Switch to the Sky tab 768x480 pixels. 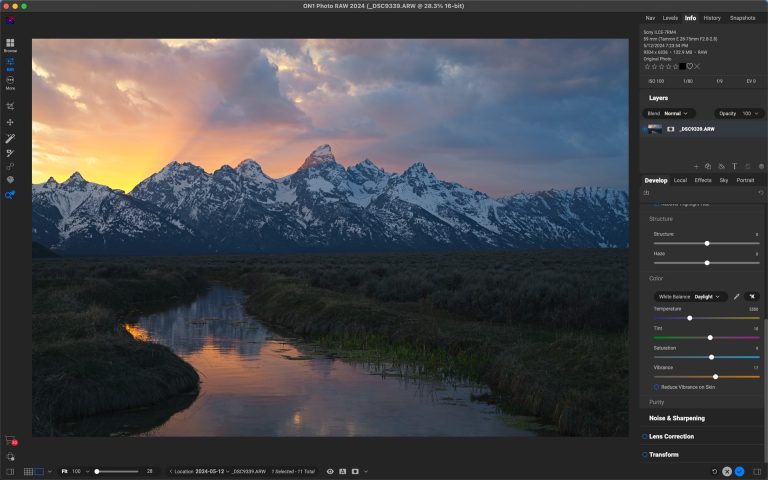723,180
